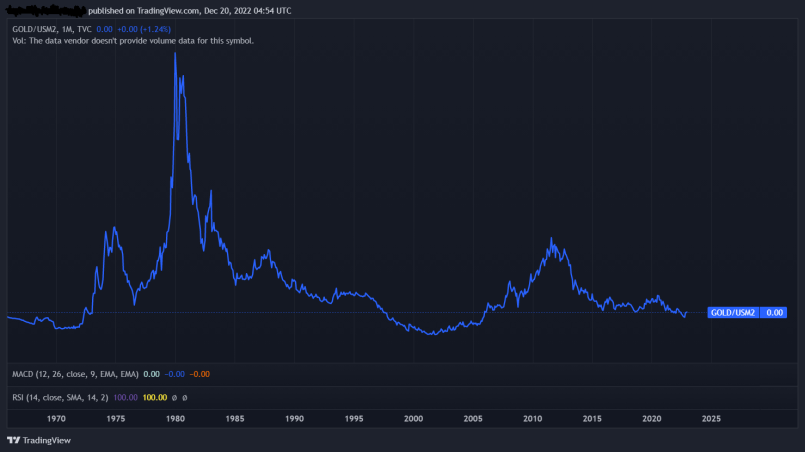Click the yellow 100.00 RSI value
The height and width of the screenshot is (452, 805).
155,398
